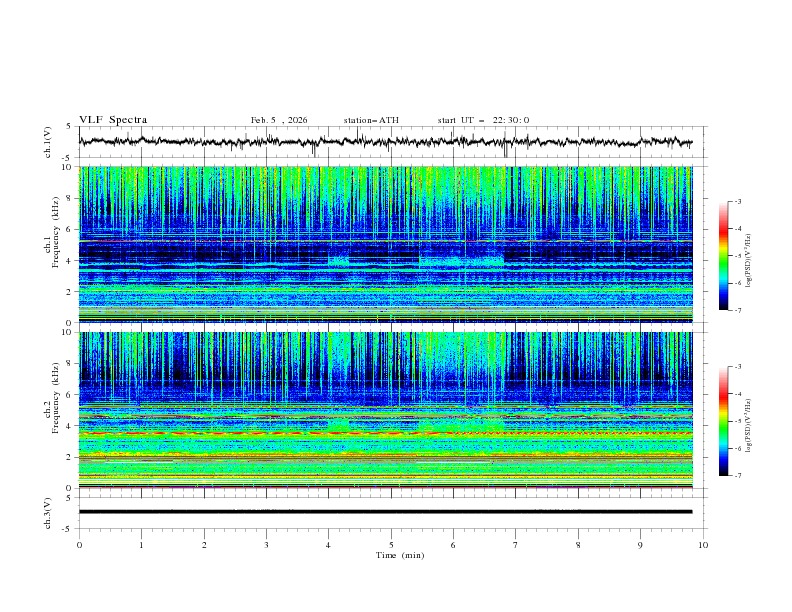
Task: Click time axis tick label "5"
Action: tap(391, 545)
